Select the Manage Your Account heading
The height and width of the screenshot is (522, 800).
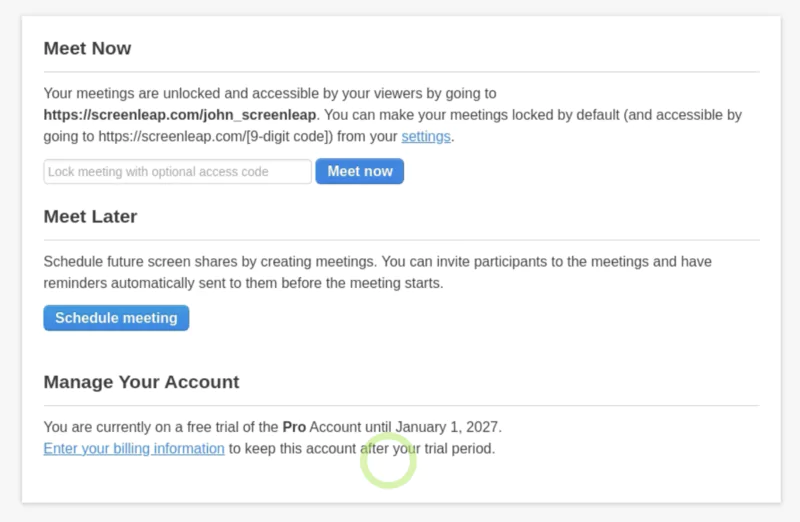point(141,382)
